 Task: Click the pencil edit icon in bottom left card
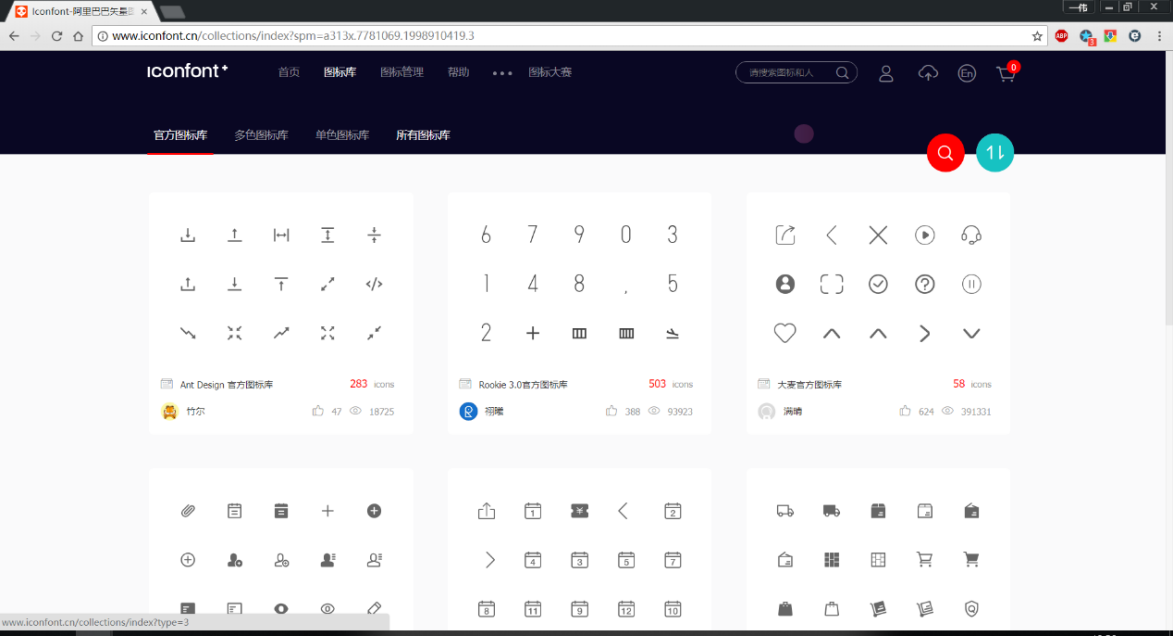coord(374,608)
